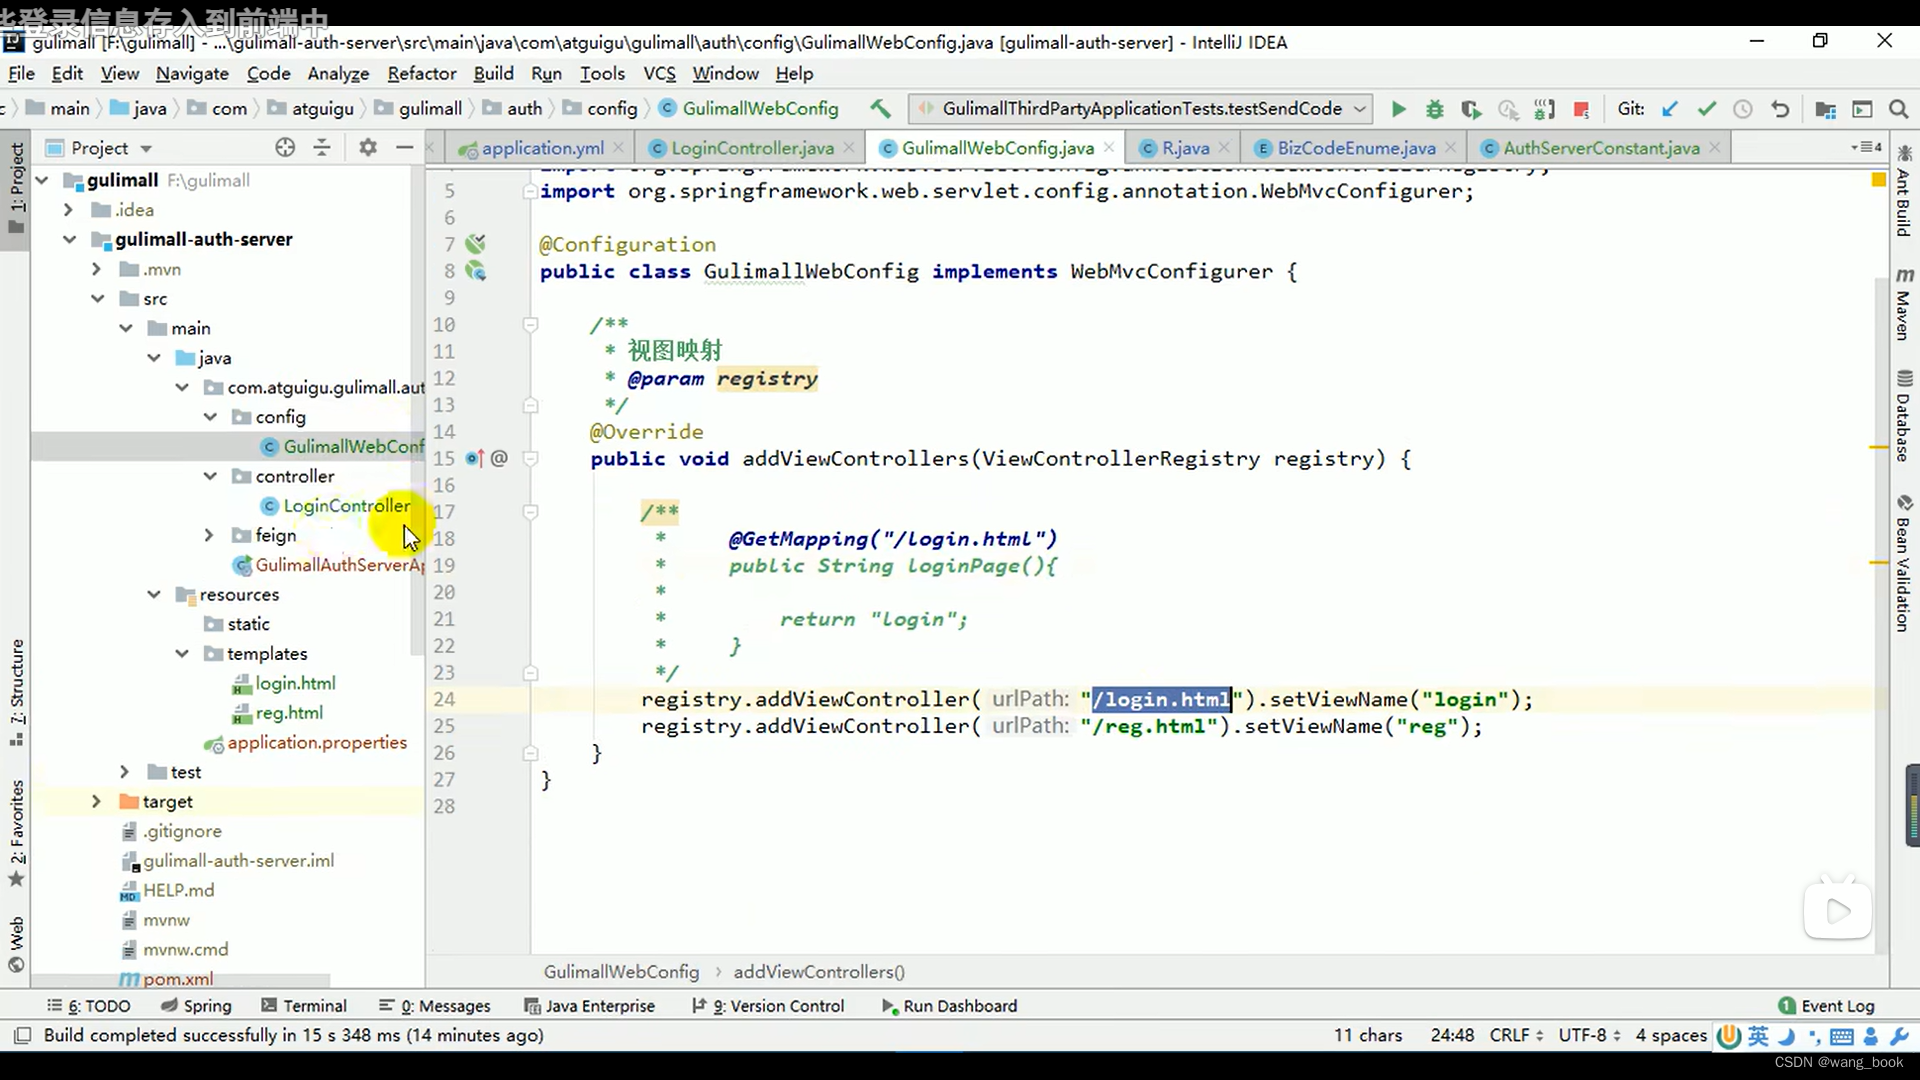Image resolution: width=1920 pixels, height=1080 pixels.
Task: Stop the running process with the red square
Action: pos(1581,109)
